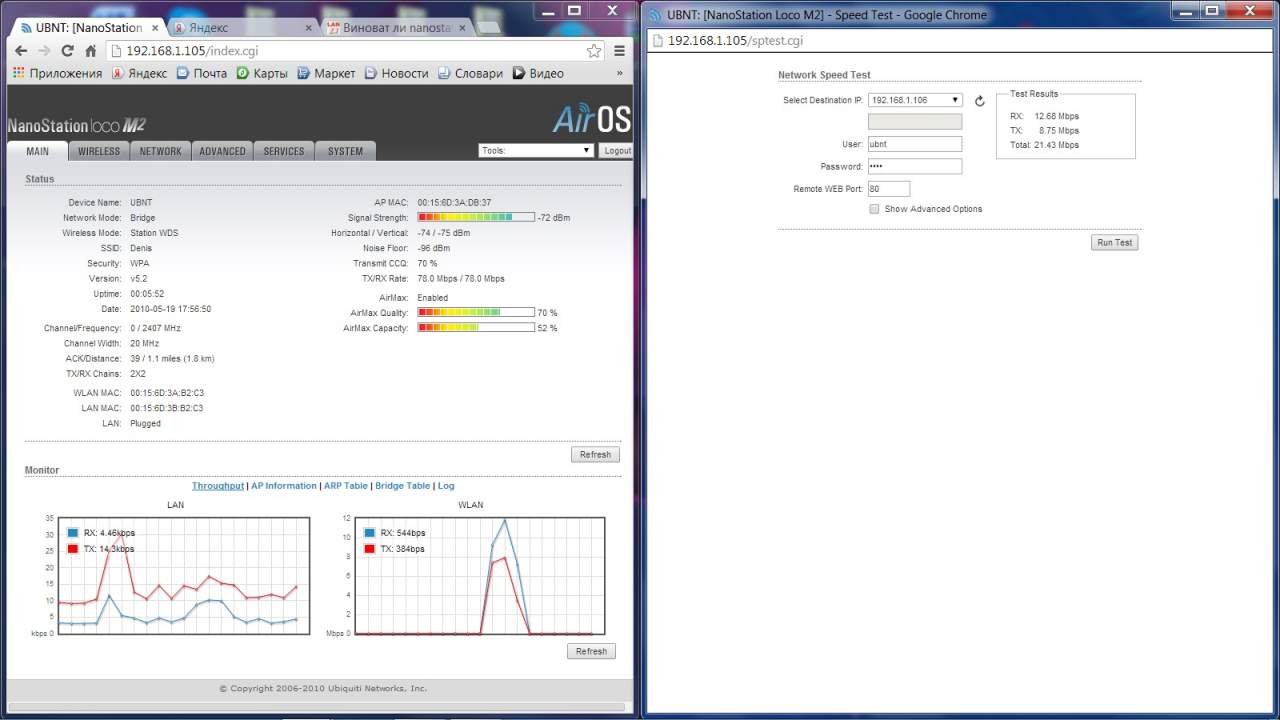Open a new browser tab
Screen dimensions: 1280x720
489,28
